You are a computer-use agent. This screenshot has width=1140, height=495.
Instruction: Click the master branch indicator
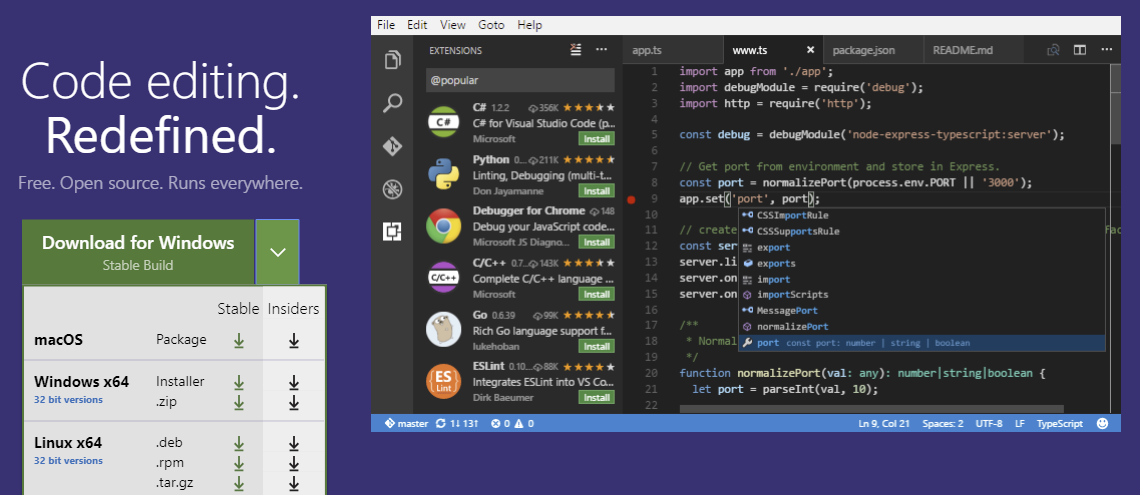pos(404,423)
